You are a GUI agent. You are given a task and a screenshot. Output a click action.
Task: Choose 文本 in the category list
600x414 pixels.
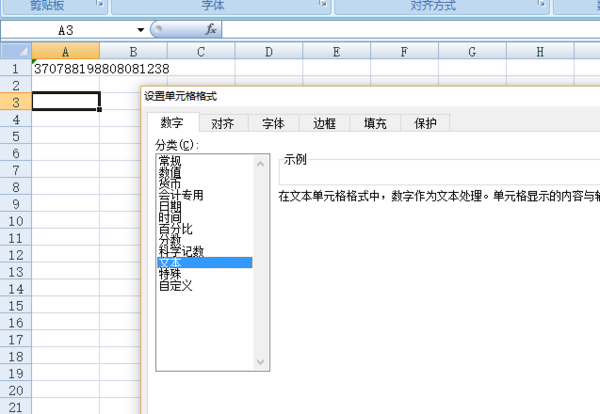point(205,262)
